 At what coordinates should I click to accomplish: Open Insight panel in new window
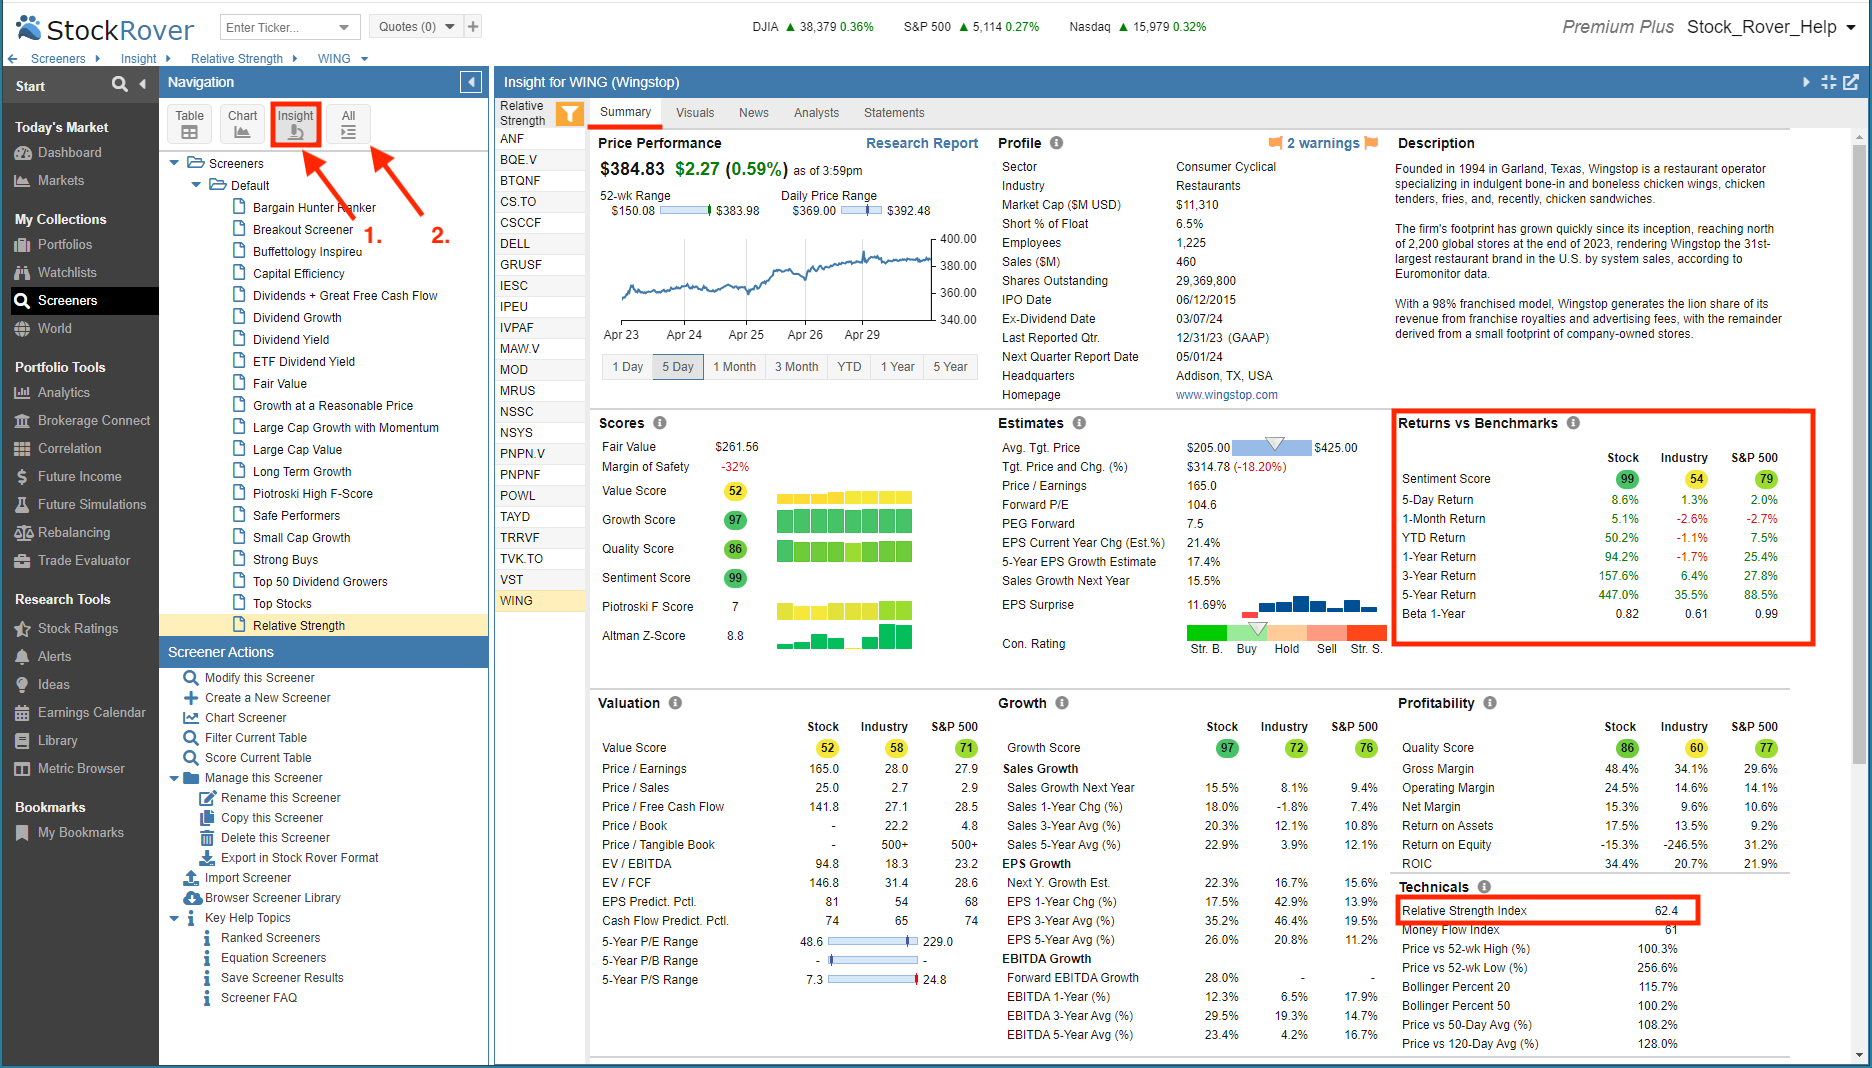tap(1851, 82)
